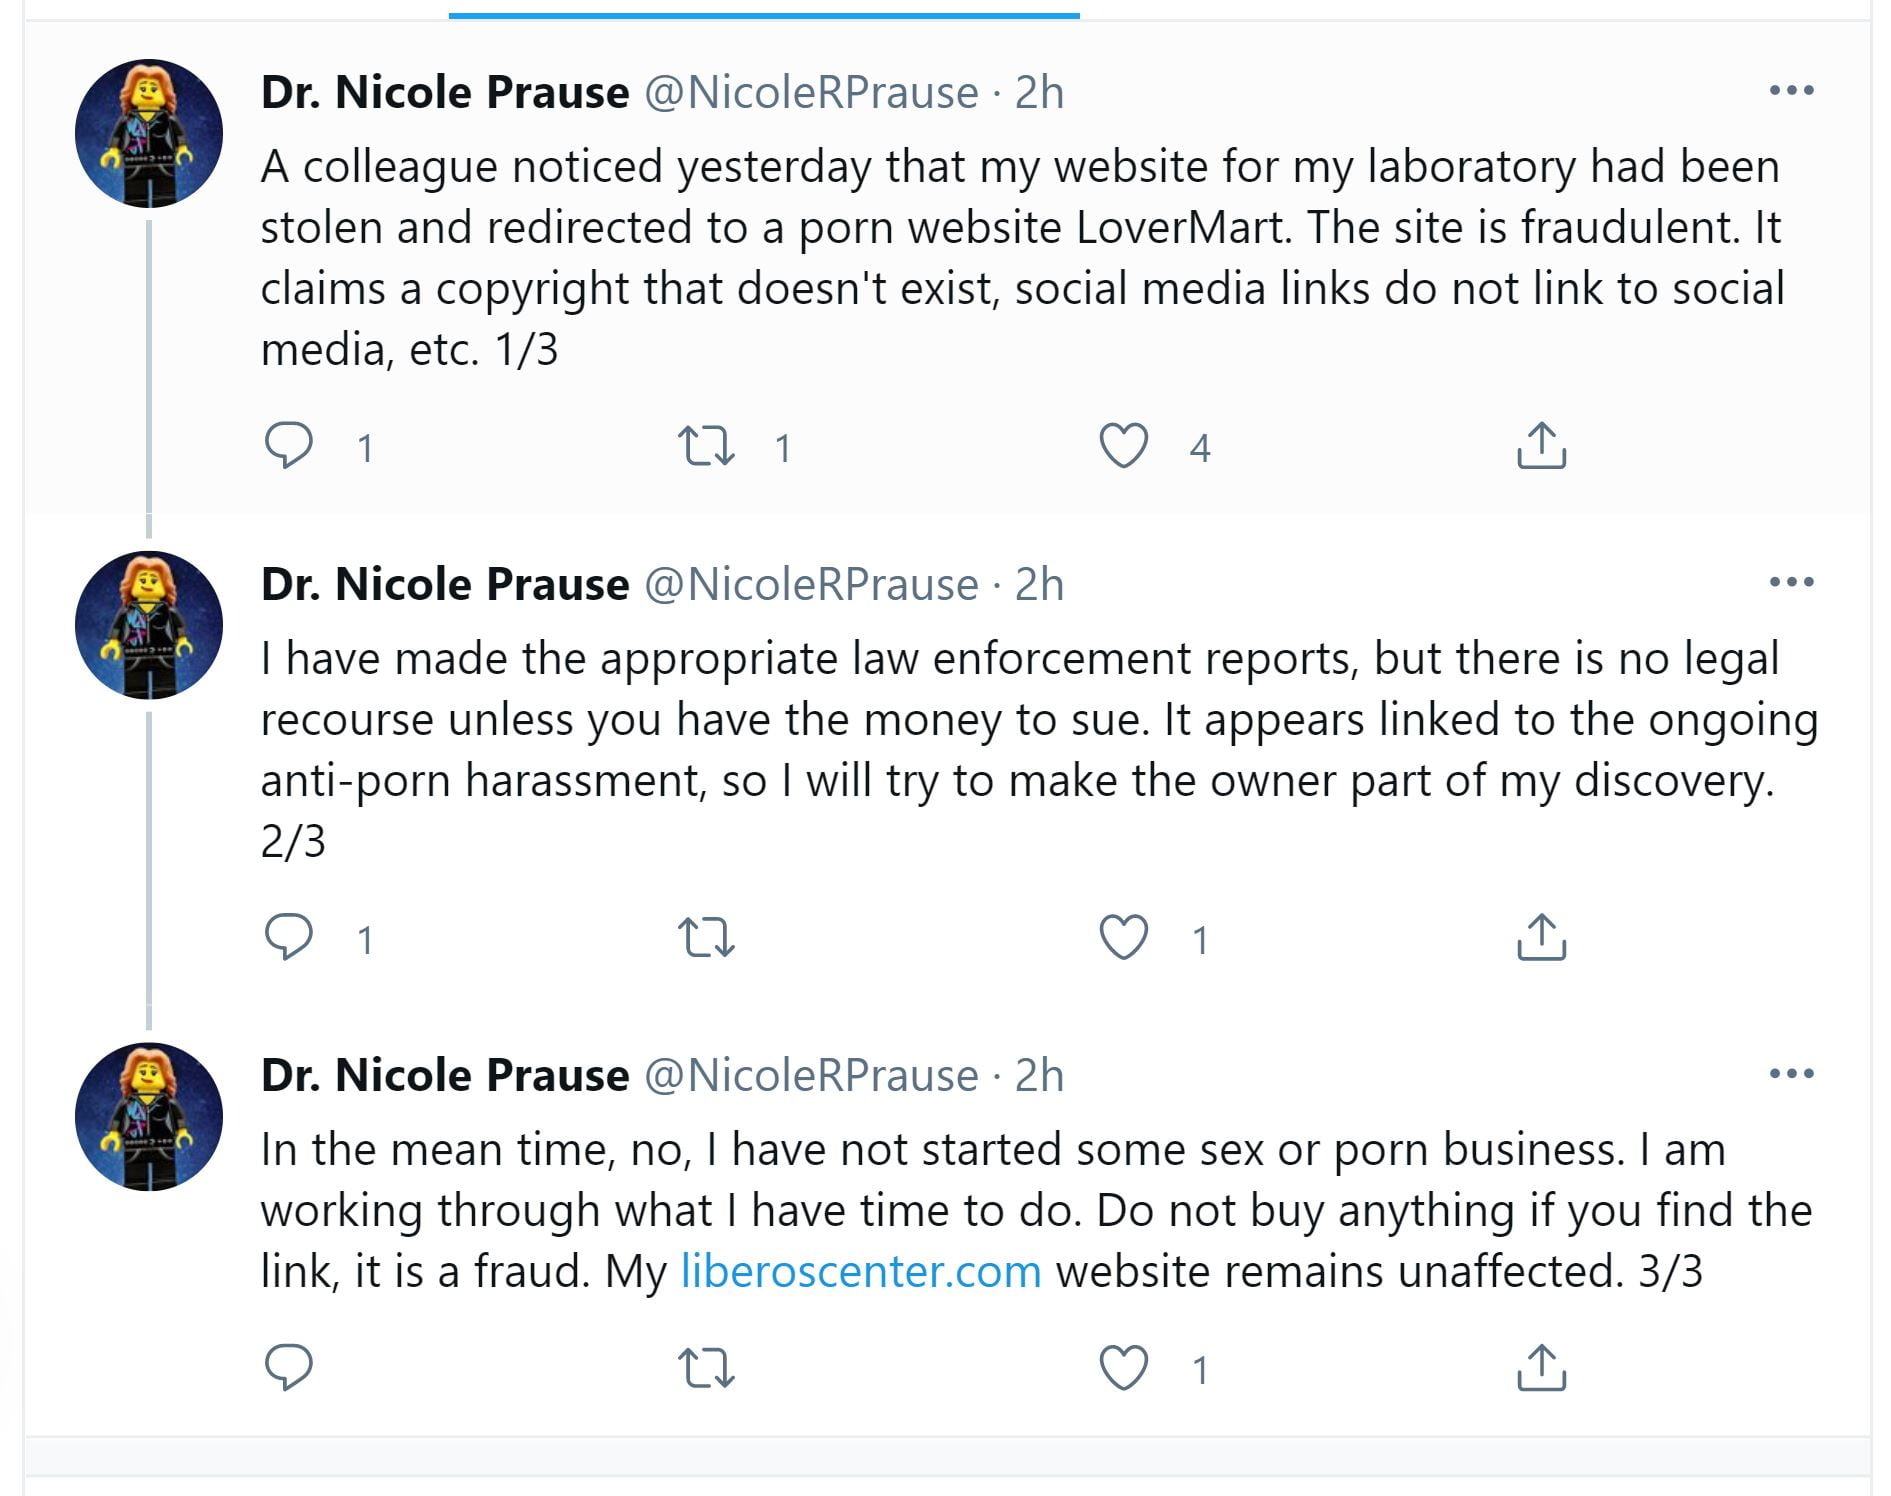
Task: Open more options on the third tweet
Action: tap(1791, 1074)
